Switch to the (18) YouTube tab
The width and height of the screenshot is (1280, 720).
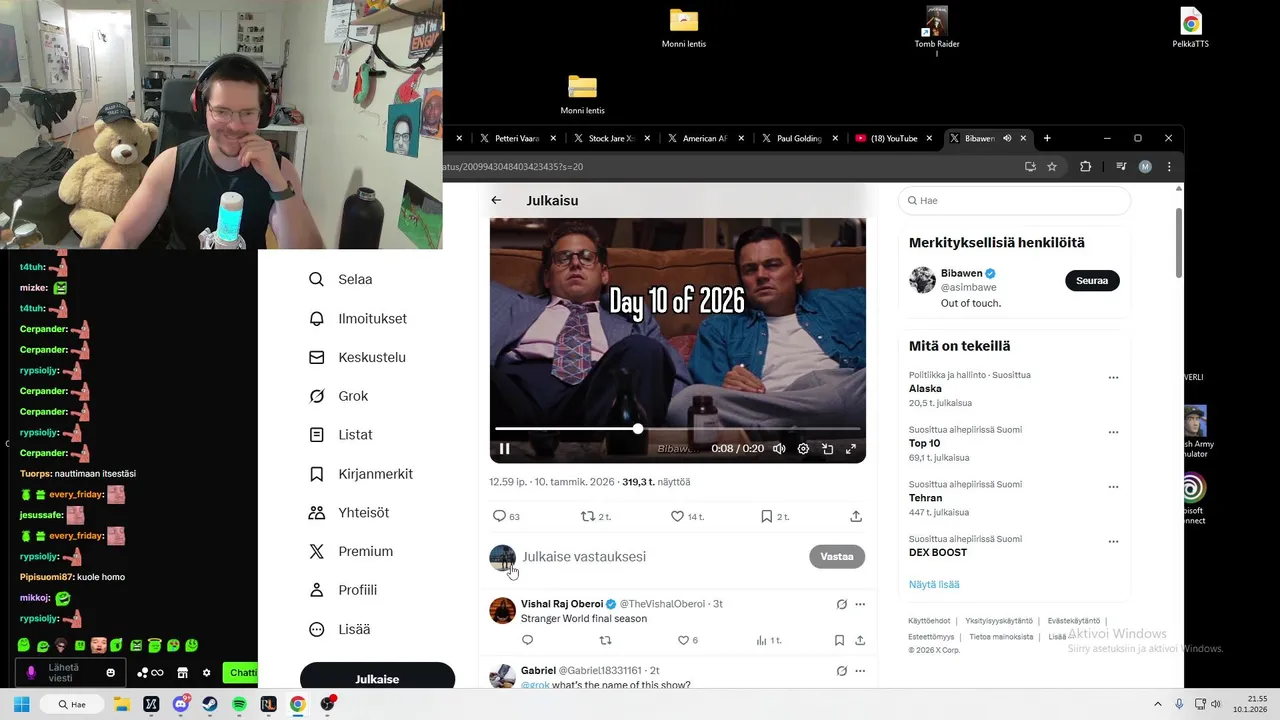coord(892,138)
